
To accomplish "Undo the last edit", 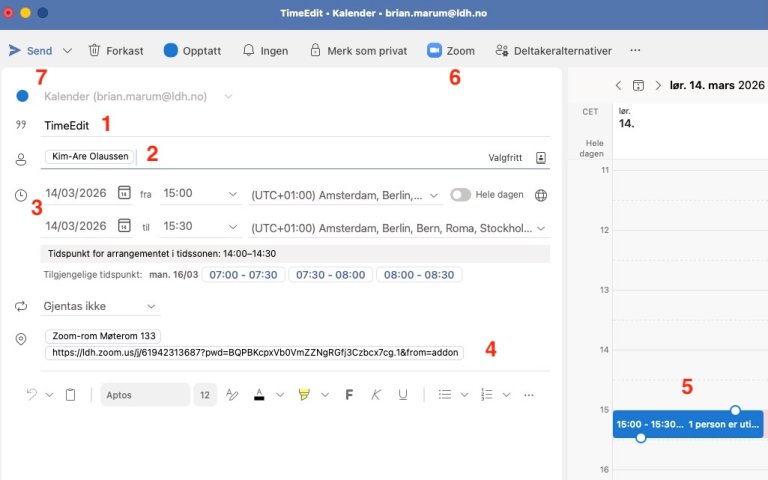I will [32, 394].
